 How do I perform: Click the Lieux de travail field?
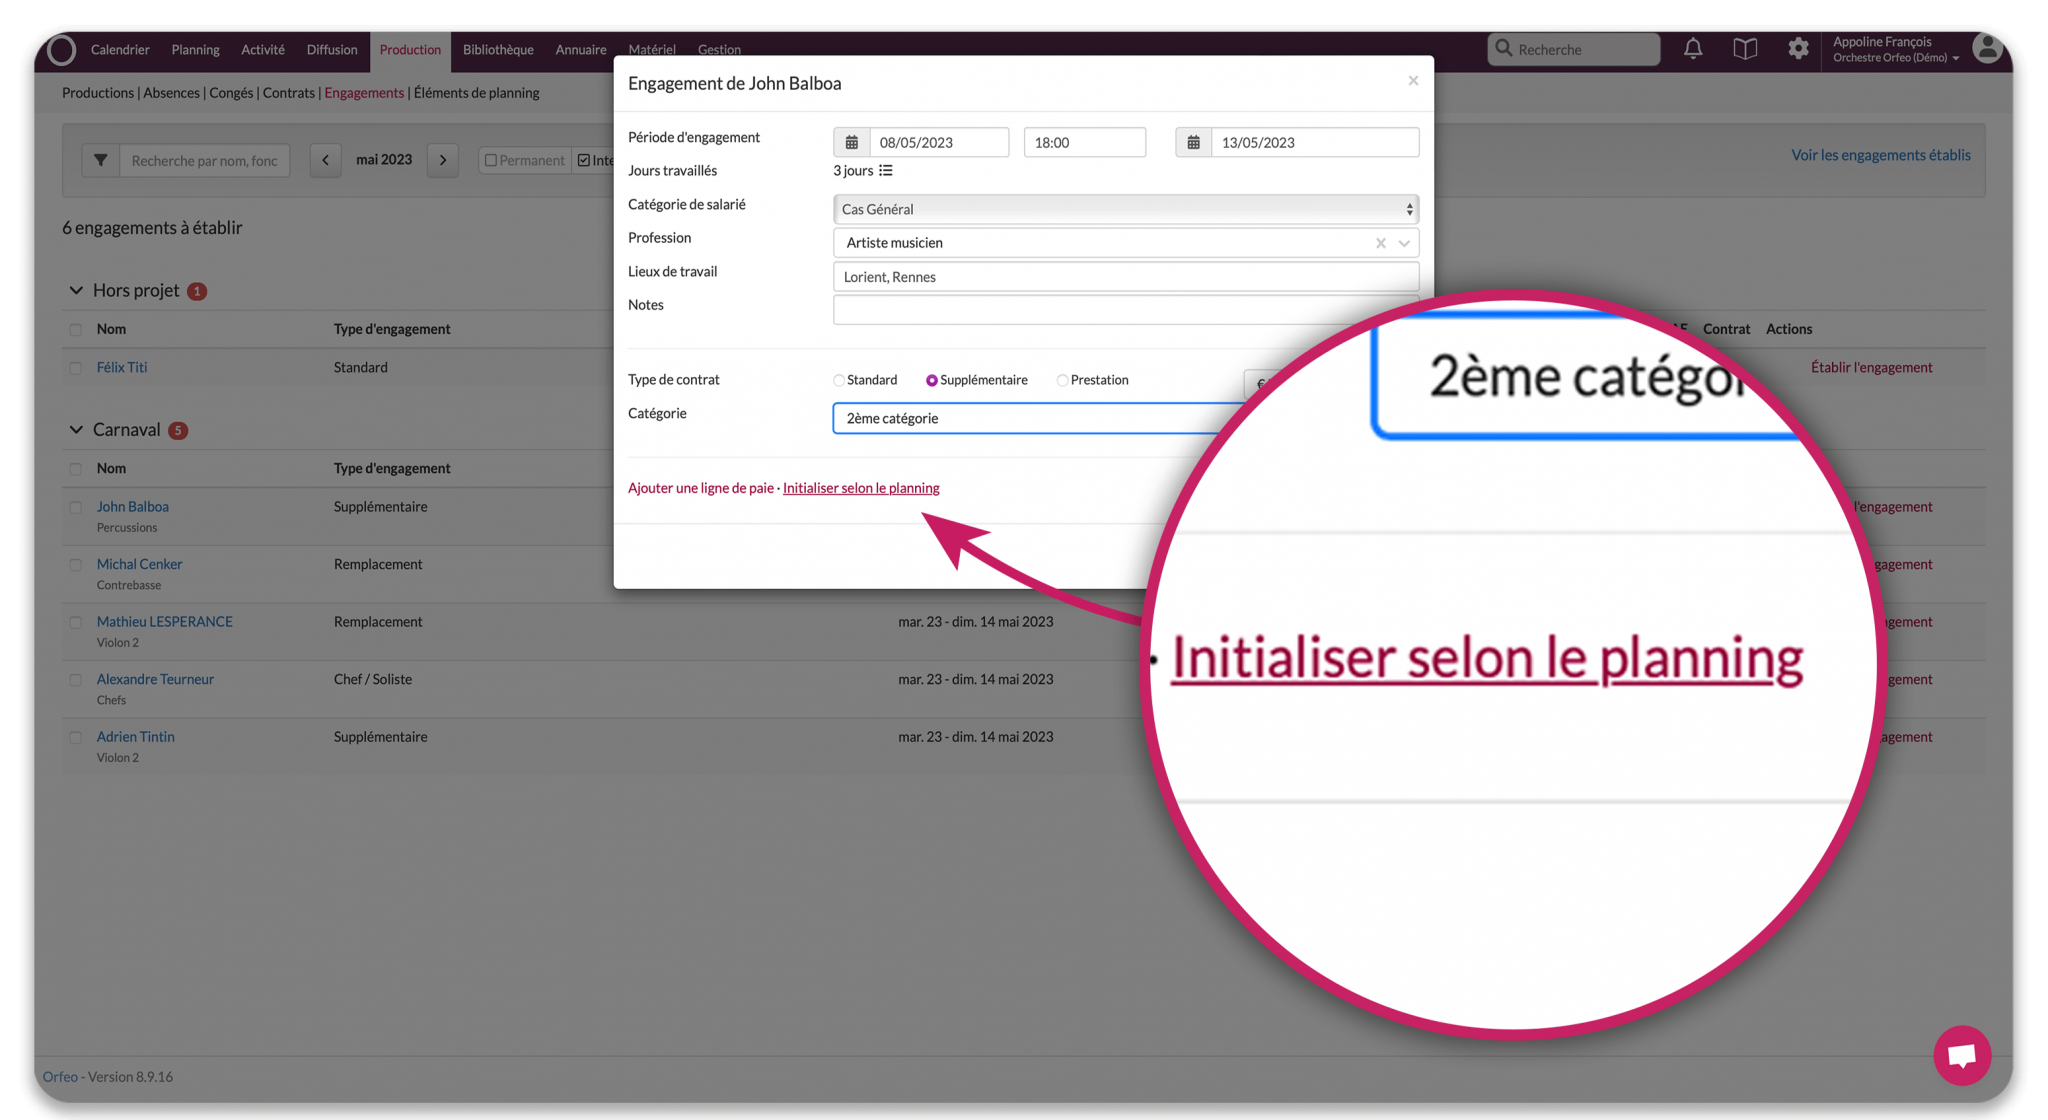(x=1126, y=277)
